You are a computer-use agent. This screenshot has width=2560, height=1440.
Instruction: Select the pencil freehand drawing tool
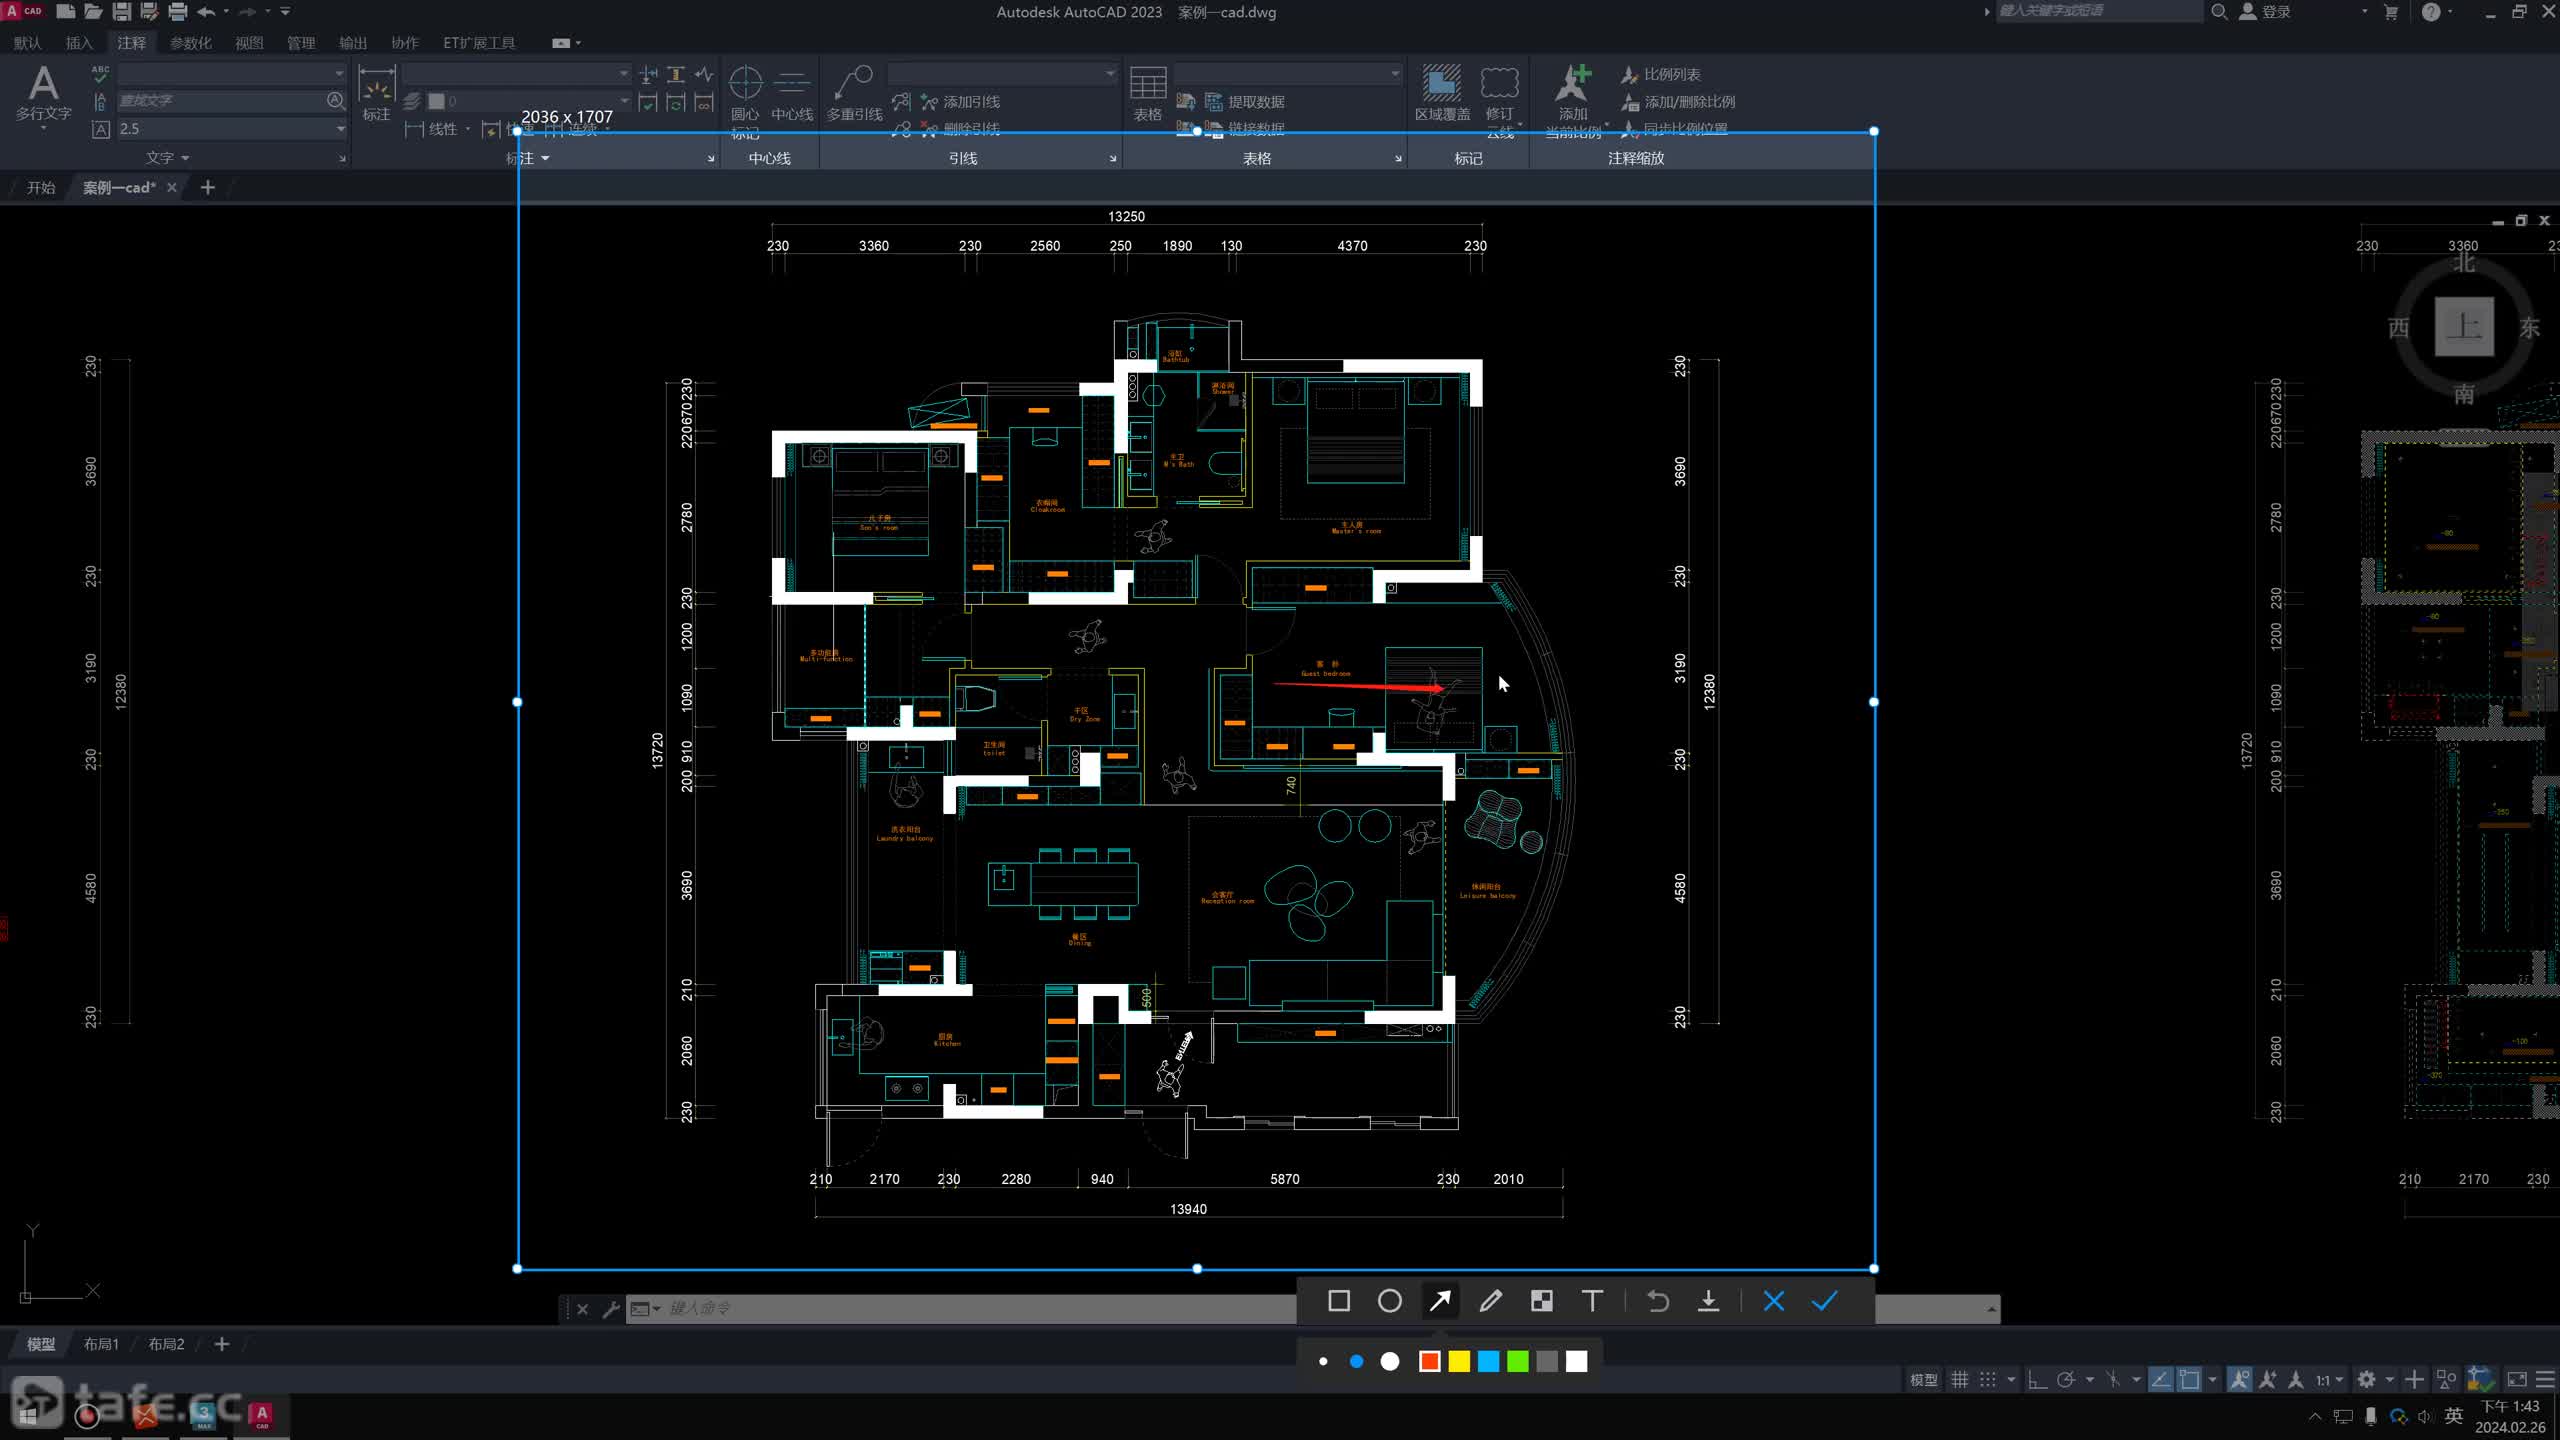(x=1491, y=1301)
